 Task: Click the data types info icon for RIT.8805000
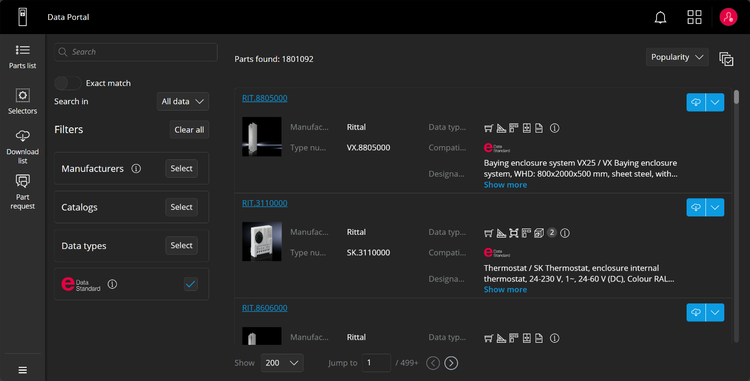pos(554,128)
